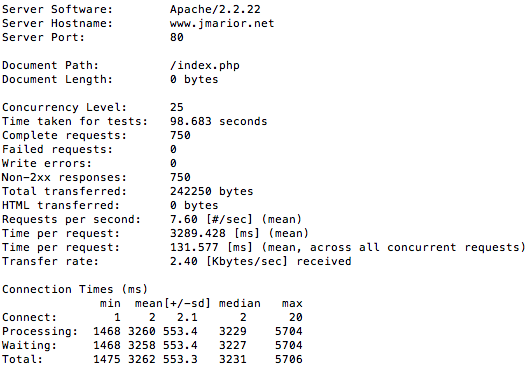Click the 98.683 seconds time value
The width and height of the screenshot is (532, 375).
(x=218, y=121)
